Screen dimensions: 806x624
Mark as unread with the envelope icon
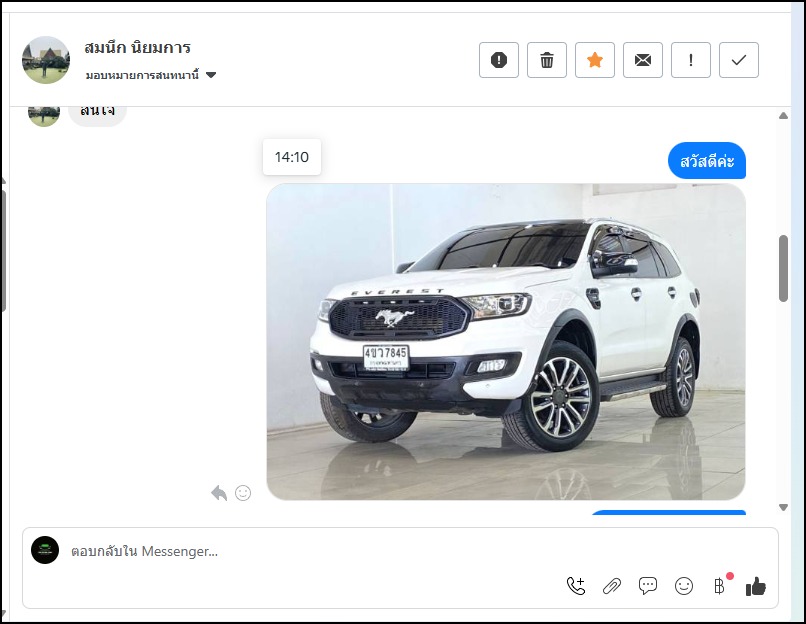[643, 60]
